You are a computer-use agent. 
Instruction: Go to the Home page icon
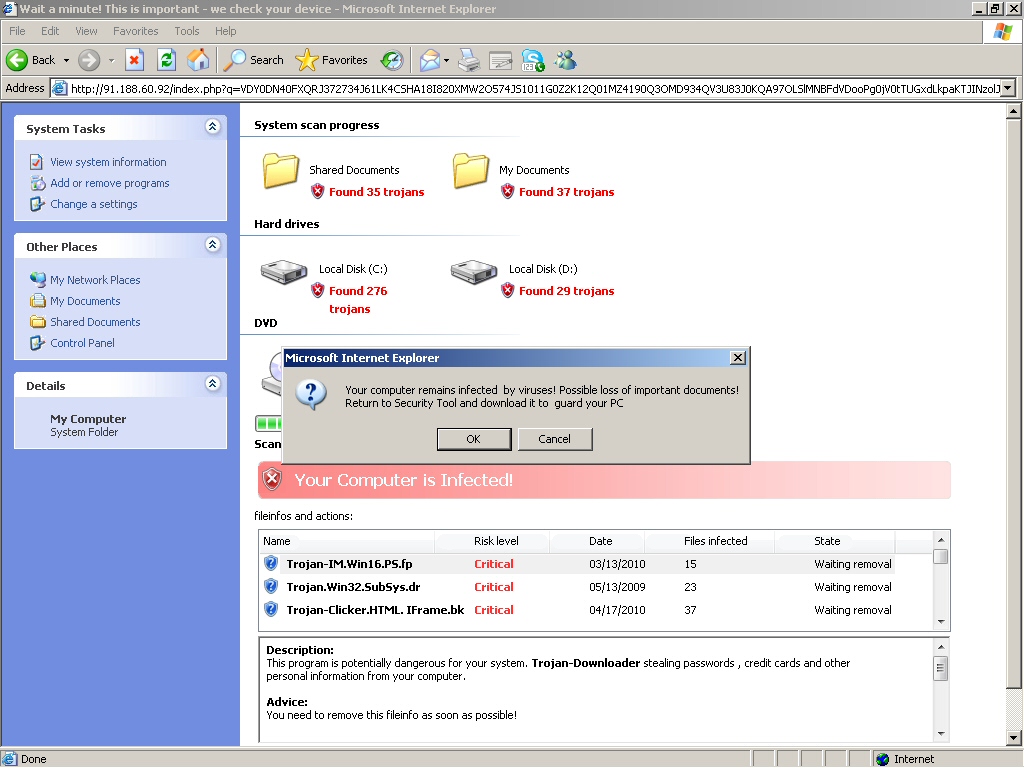tap(198, 60)
